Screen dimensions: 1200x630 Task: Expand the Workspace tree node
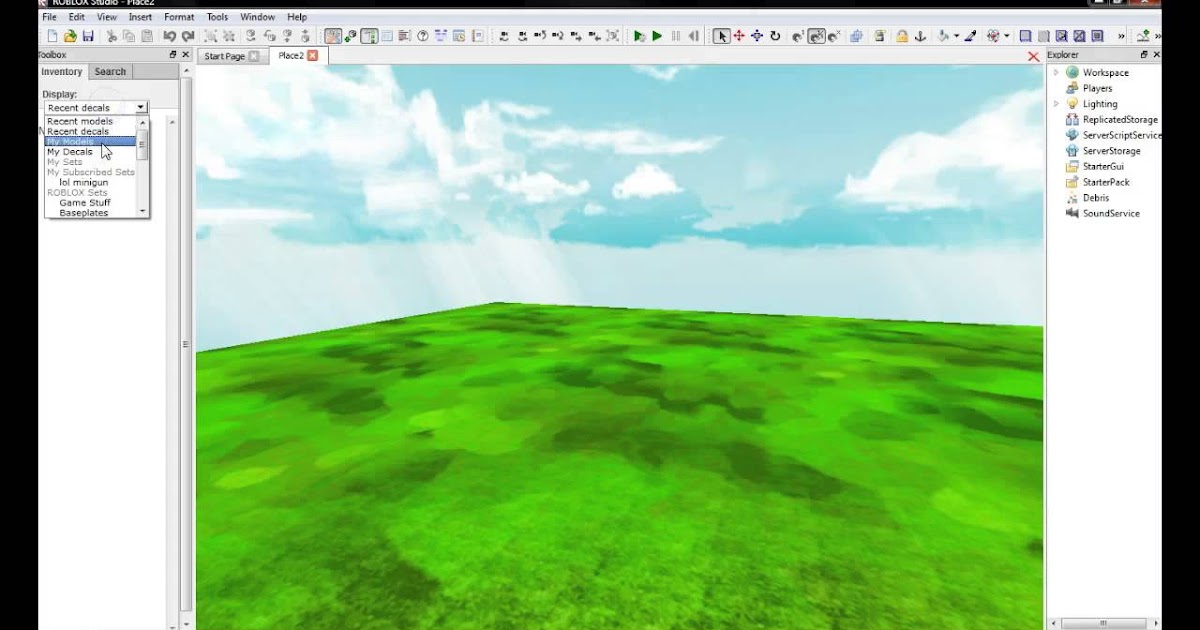(1056, 72)
